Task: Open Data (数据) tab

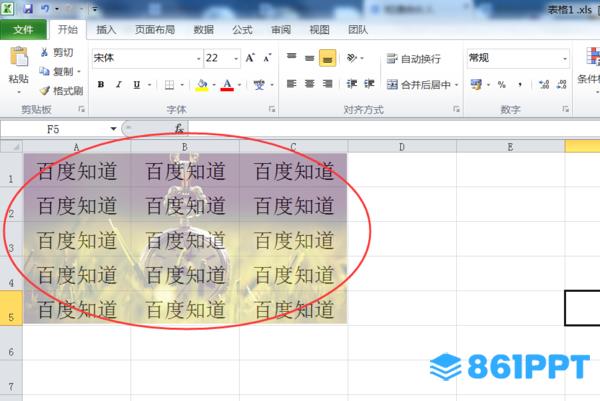Action: point(204,29)
